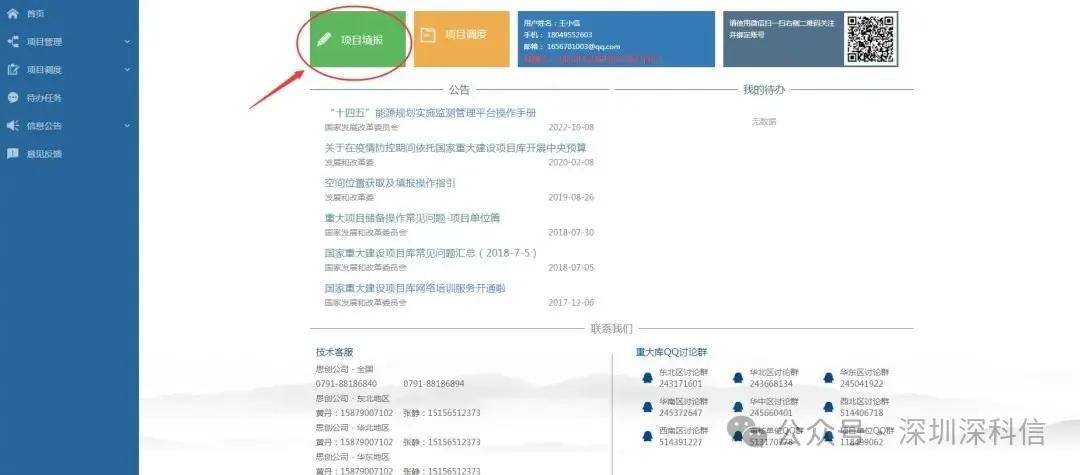Click the 待办任务 chat bubble icon
The image size is (1080, 475).
[x=12, y=98]
